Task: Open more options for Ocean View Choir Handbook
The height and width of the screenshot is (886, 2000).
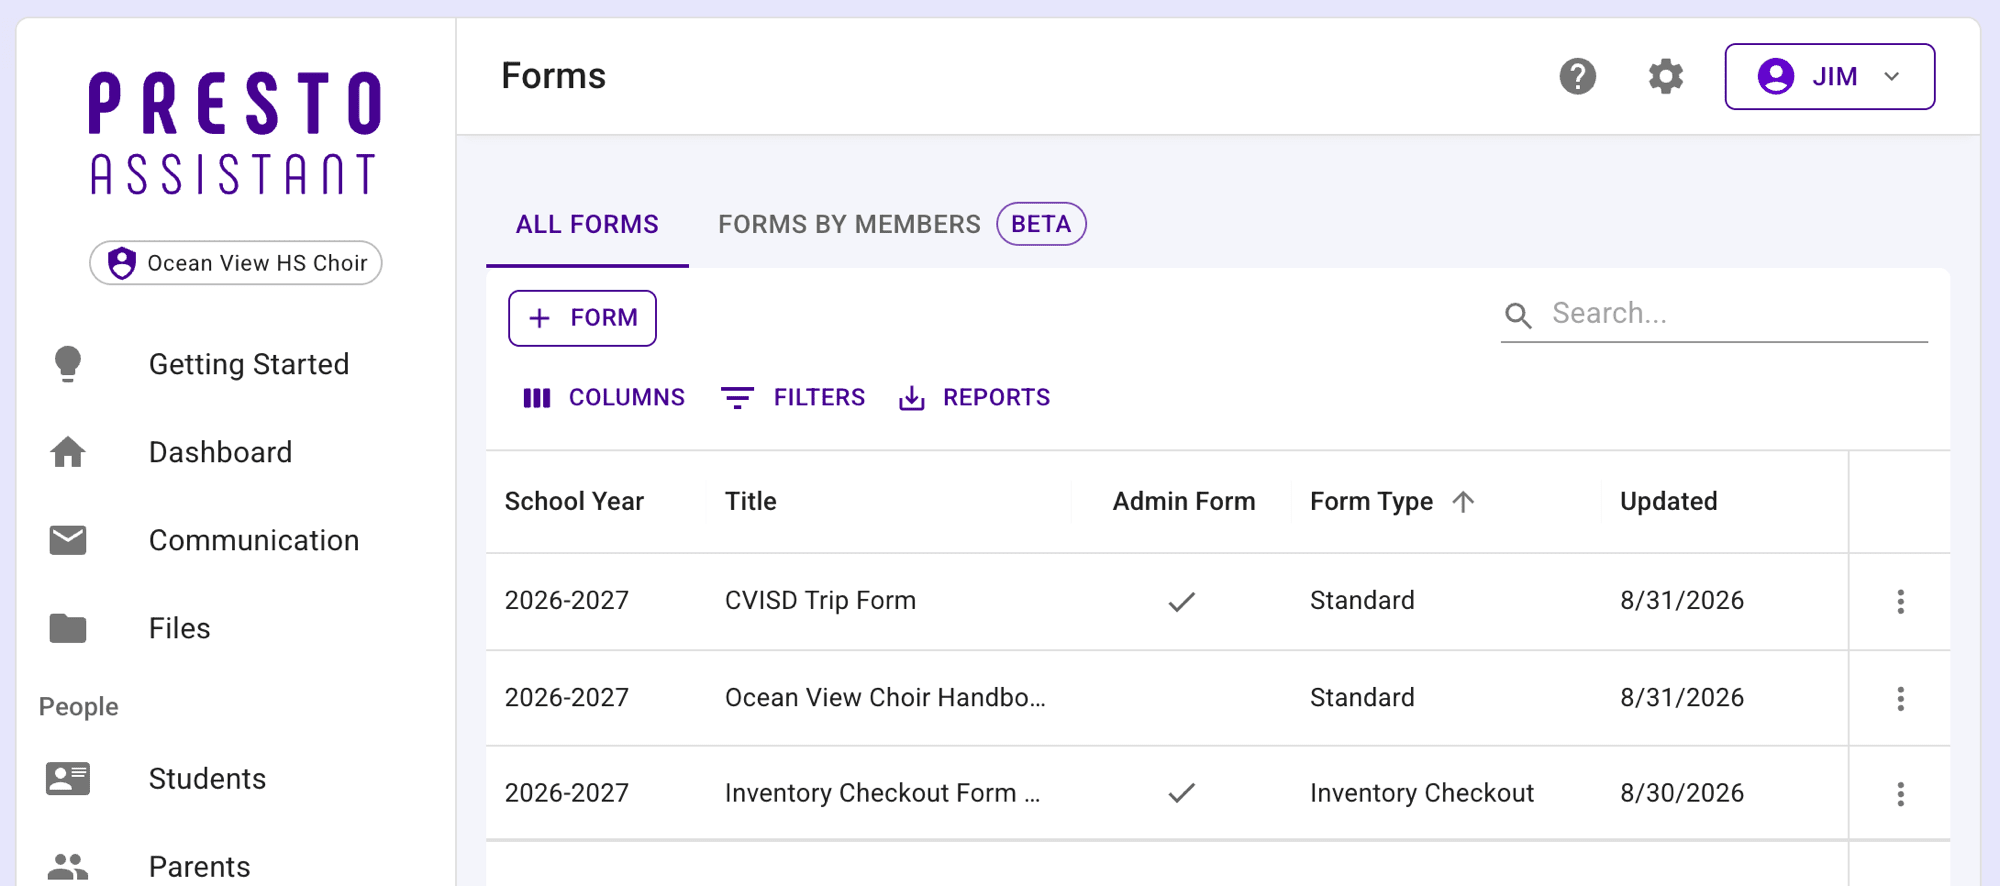Action: [1900, 698]
